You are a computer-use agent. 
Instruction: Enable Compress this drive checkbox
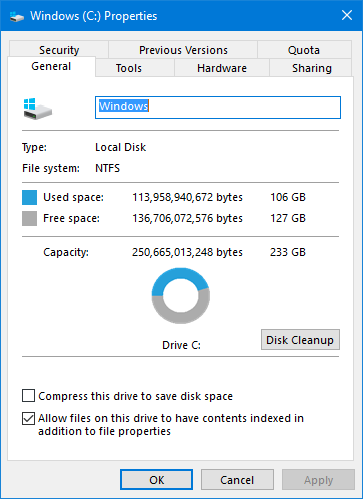[x=29, y=396]
